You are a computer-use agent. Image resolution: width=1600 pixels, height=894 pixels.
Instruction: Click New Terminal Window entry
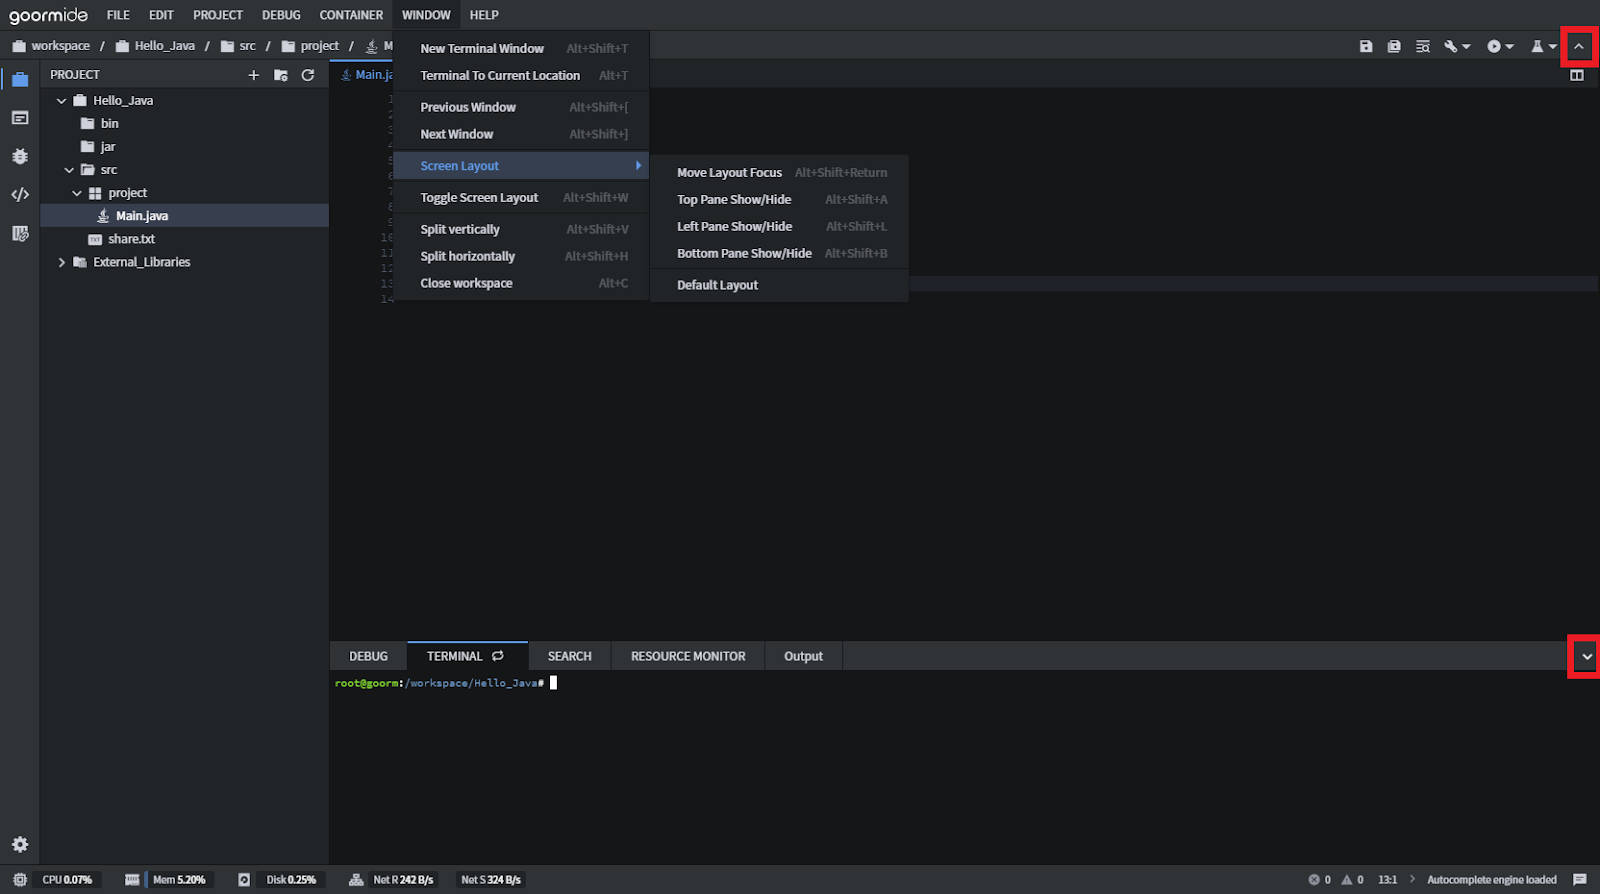point(482,49)
